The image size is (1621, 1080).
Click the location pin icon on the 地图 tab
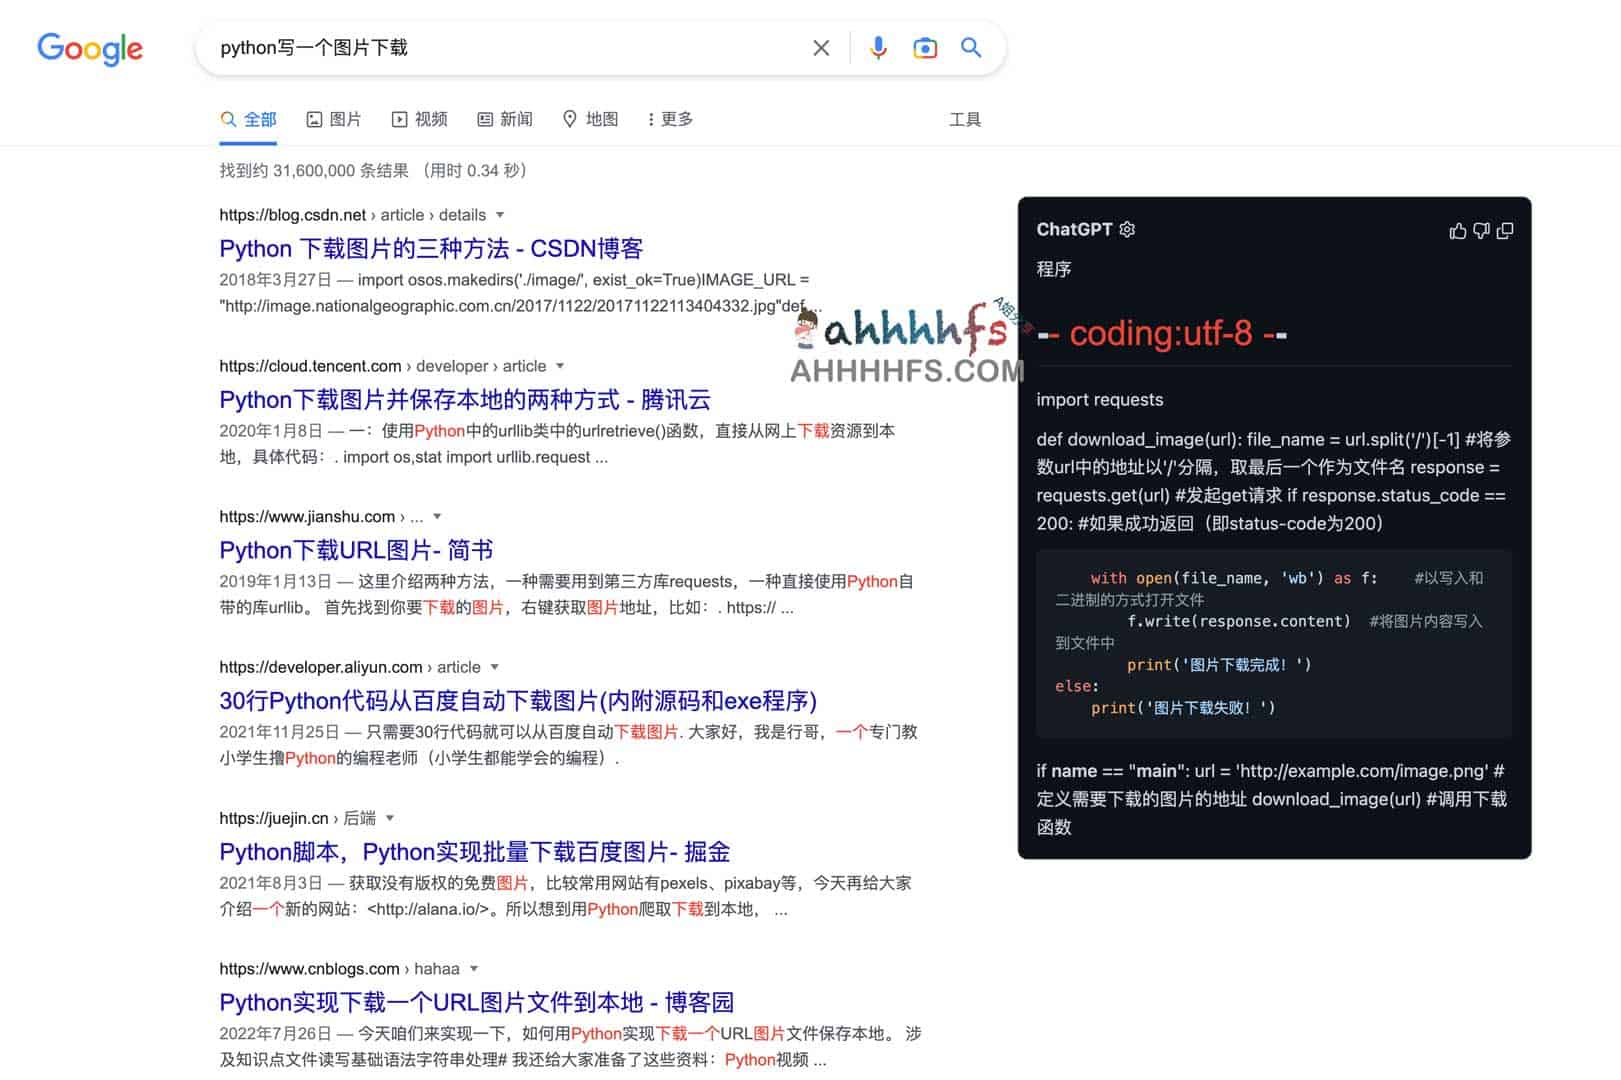coord(570,119)
